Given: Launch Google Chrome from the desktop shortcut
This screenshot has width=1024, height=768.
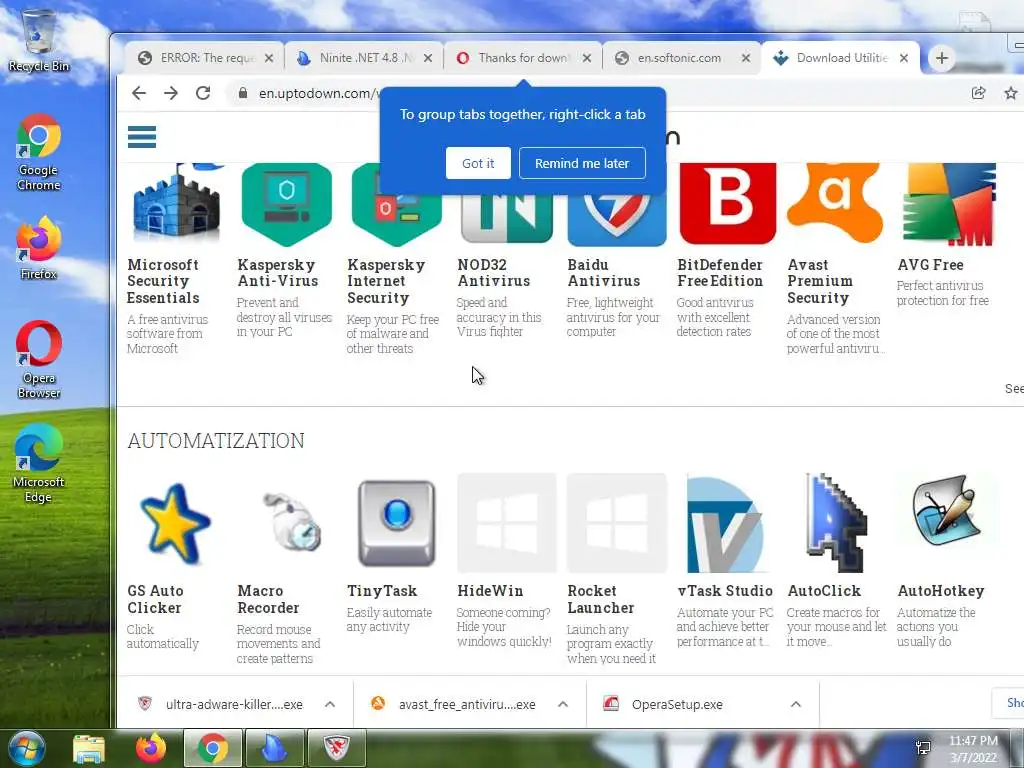Looking at the screenshot, I should (39, 152).
